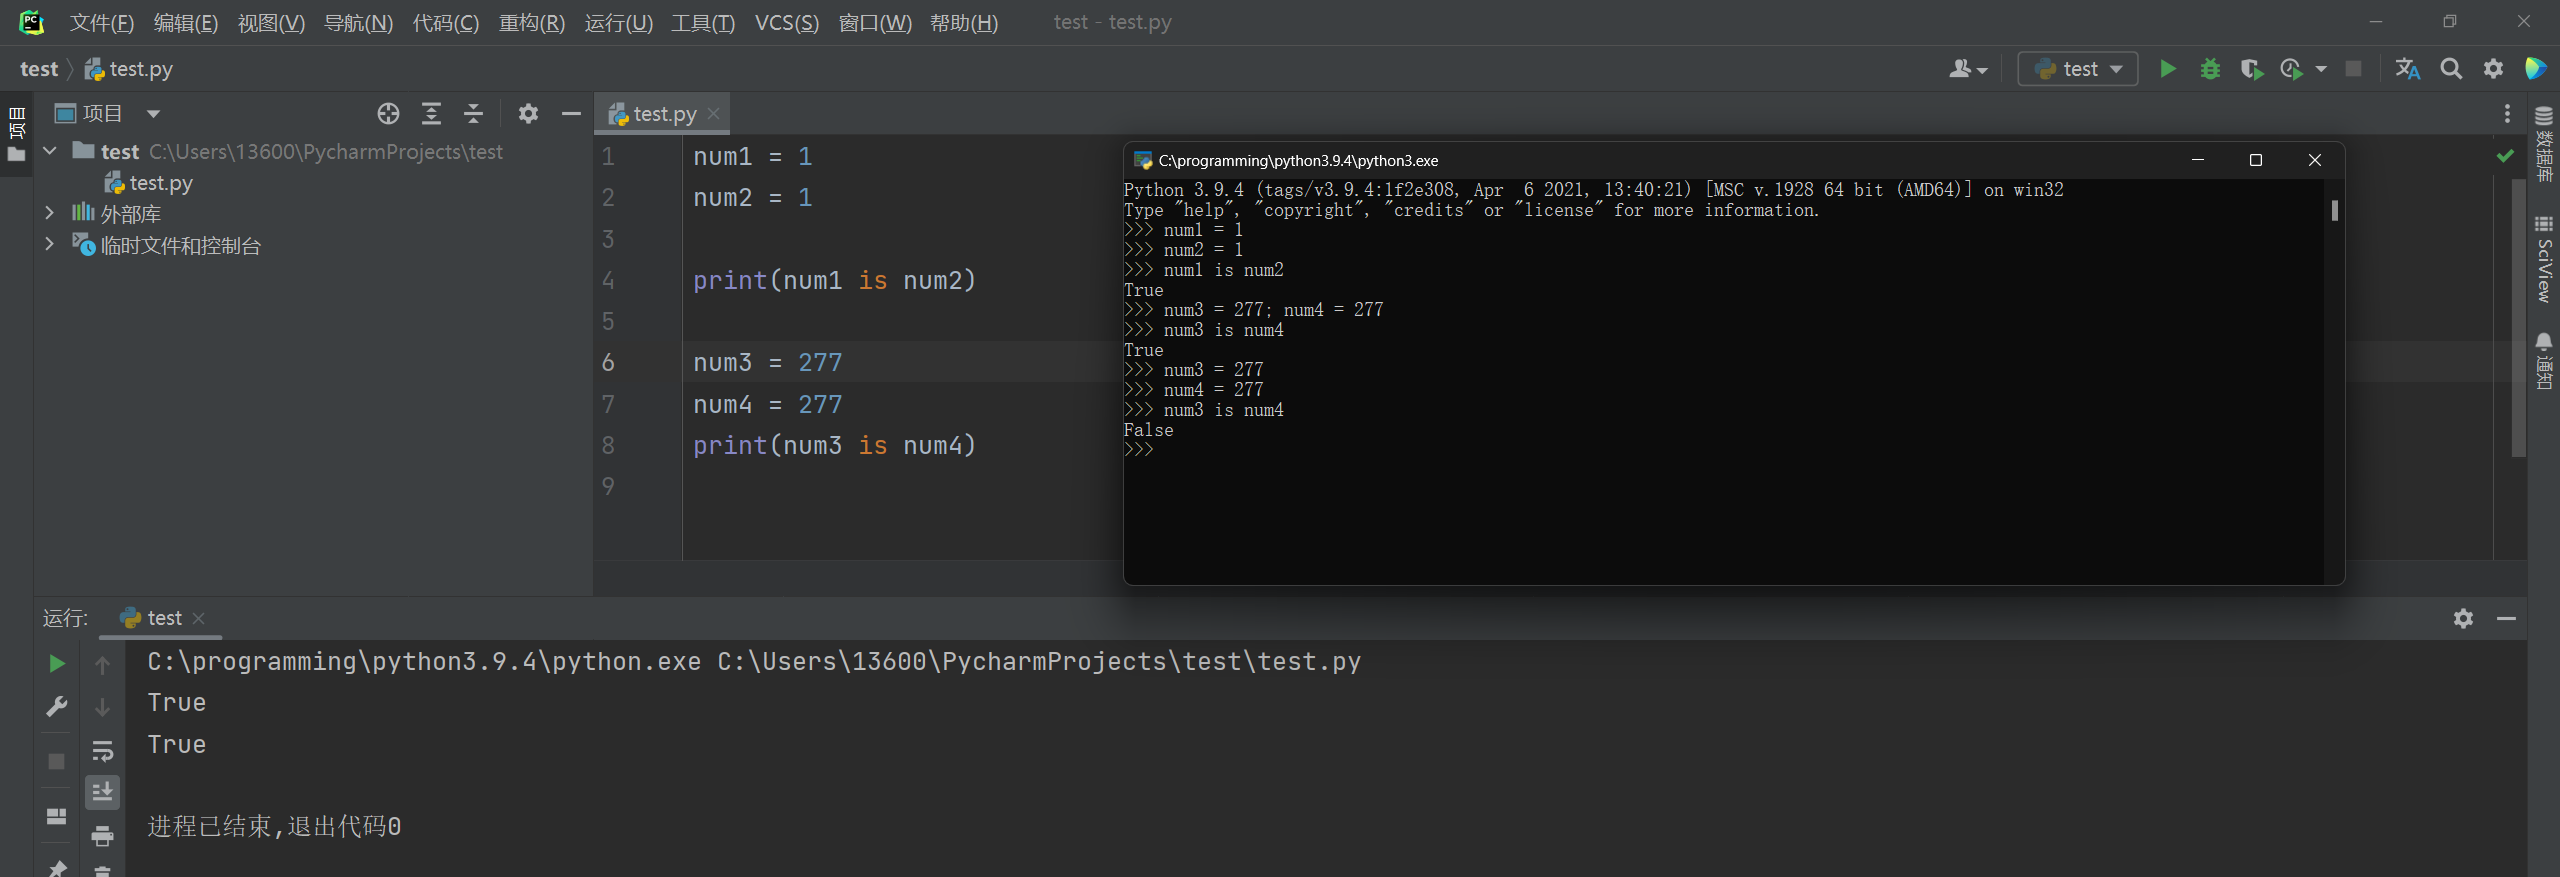2560x877 pixels.
Task: Open run panel wrench settings icon
Action: pos(57,707)
